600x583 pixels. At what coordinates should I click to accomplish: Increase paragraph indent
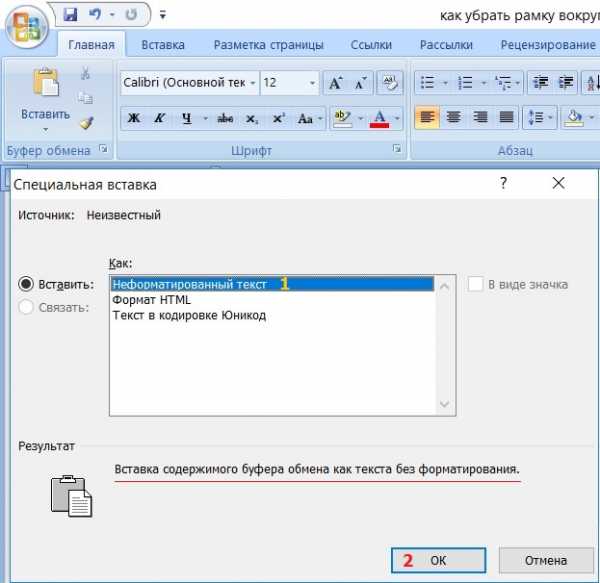[x=566, y=83]
